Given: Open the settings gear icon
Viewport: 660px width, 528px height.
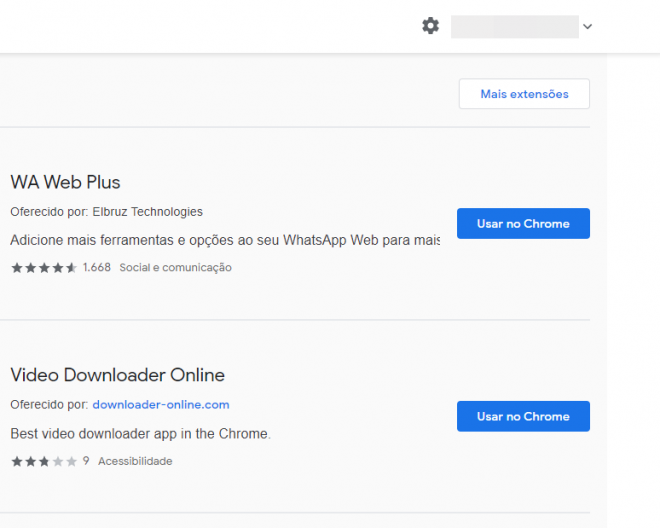Looking at the screenshot, I should coord(430,26).
